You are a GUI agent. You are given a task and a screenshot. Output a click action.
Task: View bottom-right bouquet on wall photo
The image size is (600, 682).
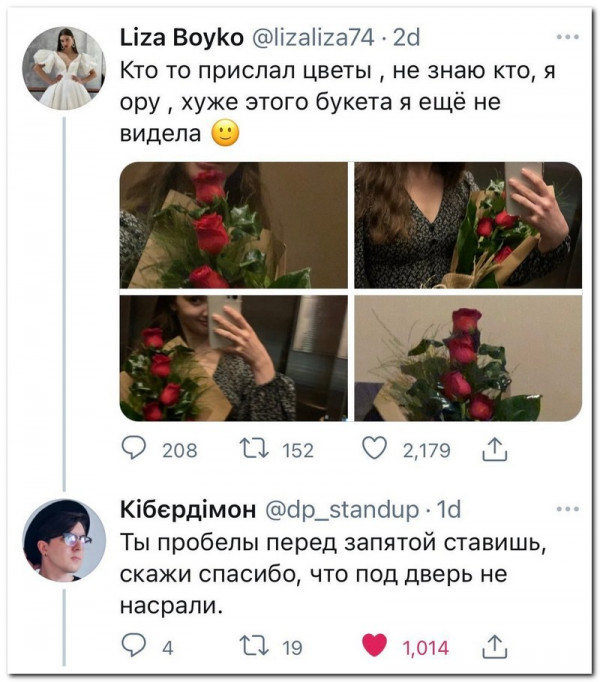coord(467,357)
